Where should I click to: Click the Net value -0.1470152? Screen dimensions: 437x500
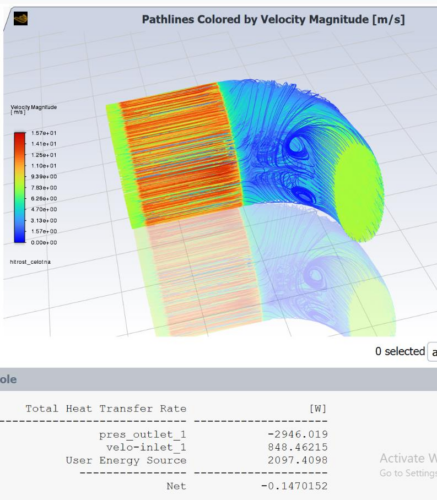click(294, 486)
